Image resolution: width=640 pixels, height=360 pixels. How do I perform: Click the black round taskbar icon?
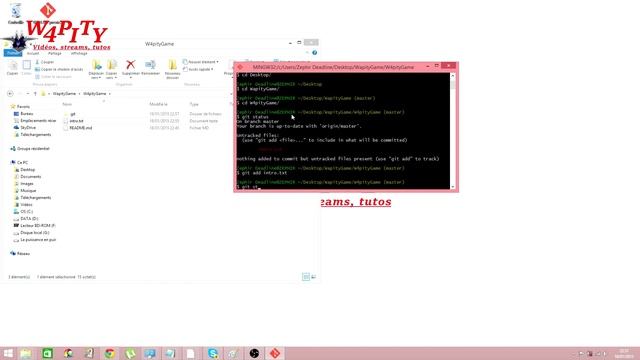254,353
